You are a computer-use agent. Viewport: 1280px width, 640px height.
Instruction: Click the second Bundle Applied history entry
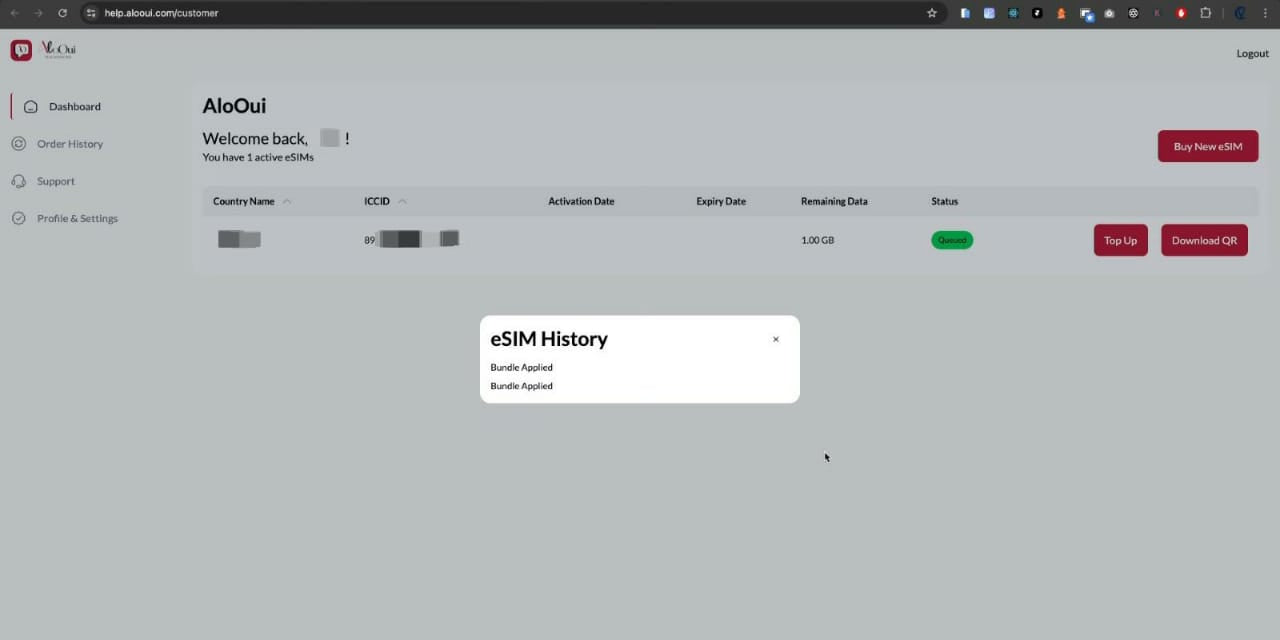(521, 386)
